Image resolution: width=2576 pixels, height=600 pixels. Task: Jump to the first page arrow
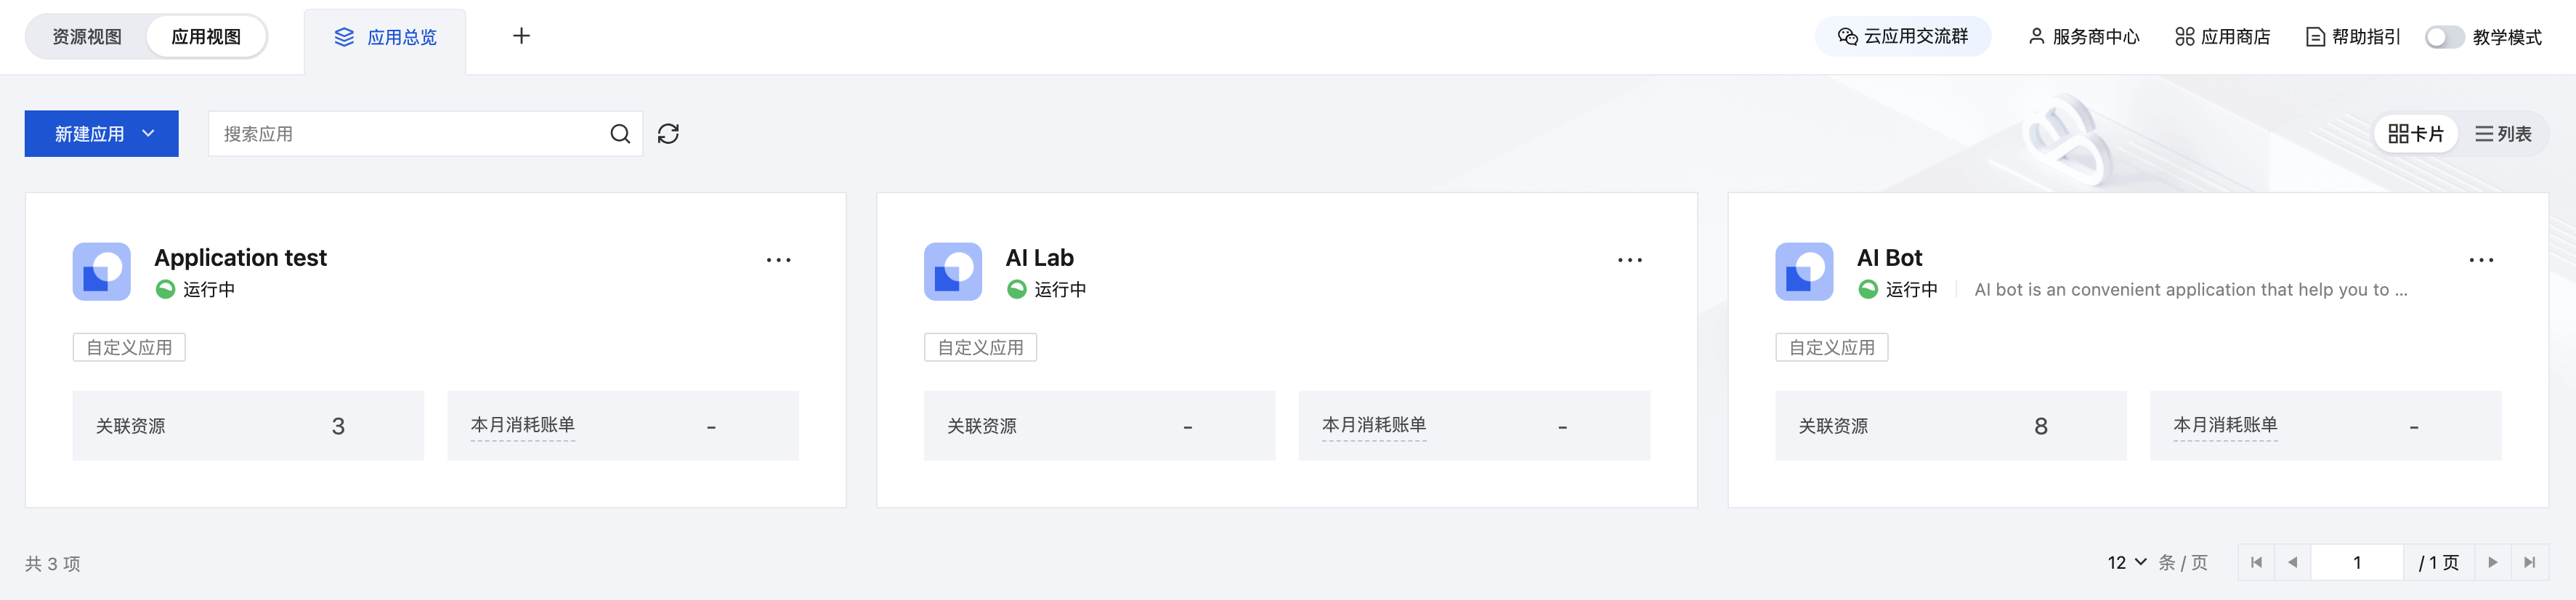pyautogui.click(x=2256, y=563)
